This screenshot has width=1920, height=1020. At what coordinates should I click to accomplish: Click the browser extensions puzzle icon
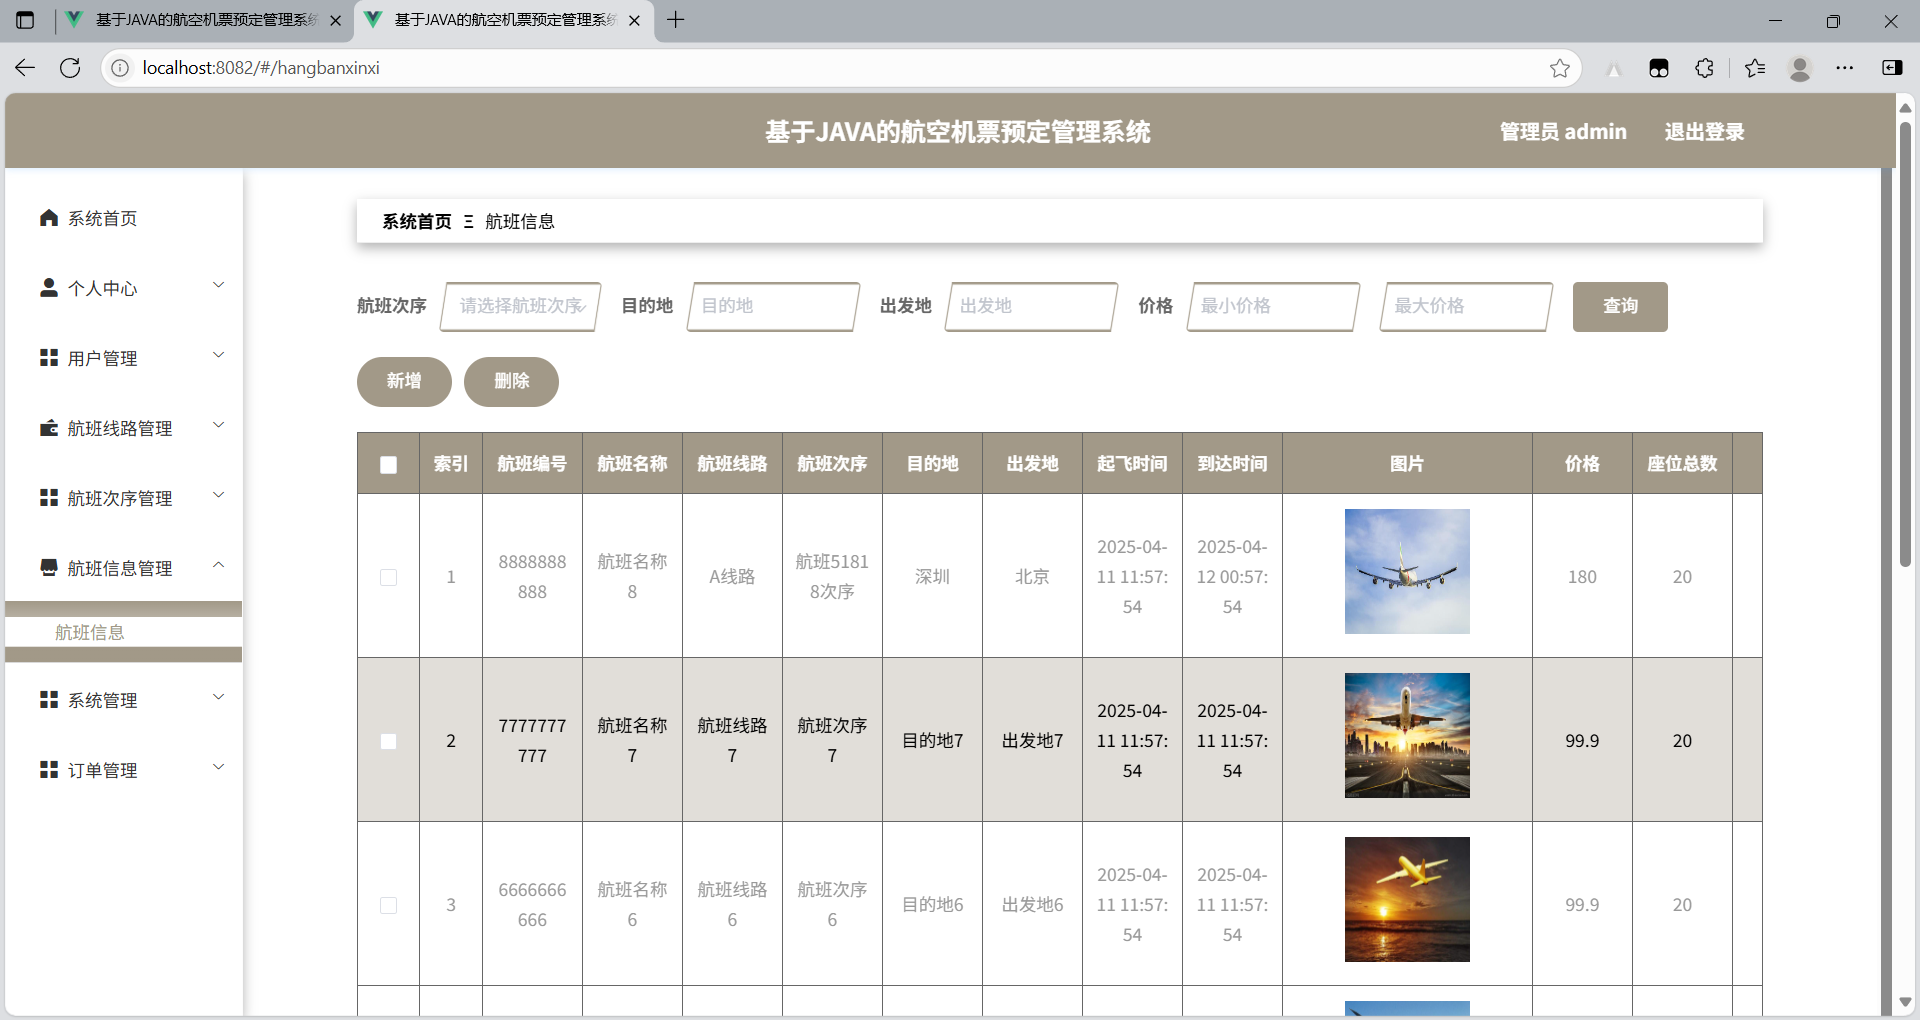[x=1704, y=68]
